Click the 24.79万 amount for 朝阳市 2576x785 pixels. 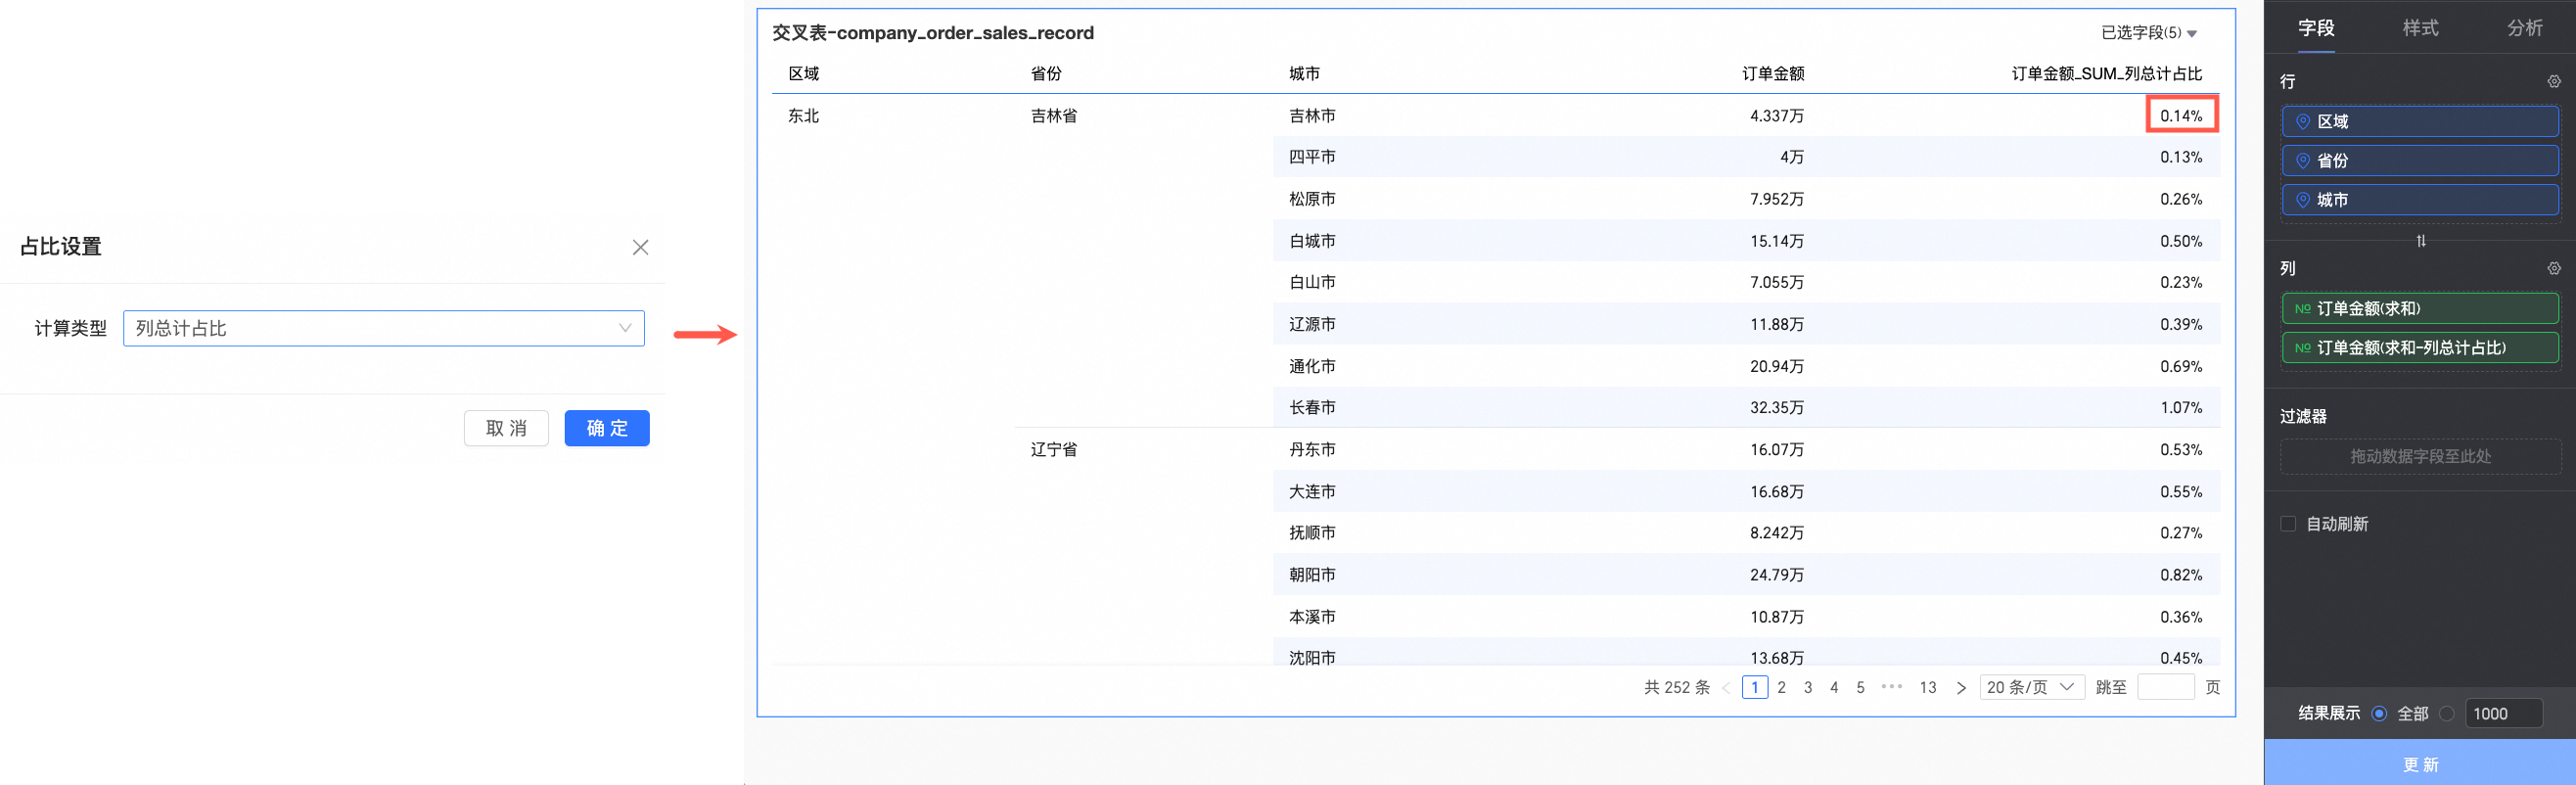click(x=1776, y=575)
